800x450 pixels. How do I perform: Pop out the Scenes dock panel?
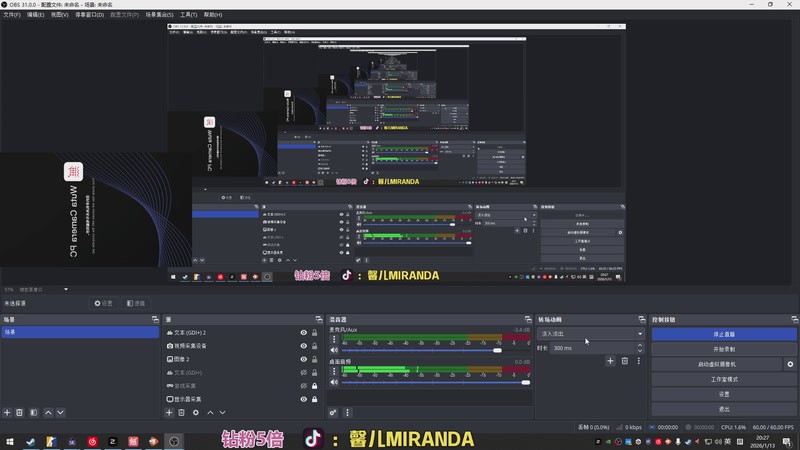tap(155, 319)
